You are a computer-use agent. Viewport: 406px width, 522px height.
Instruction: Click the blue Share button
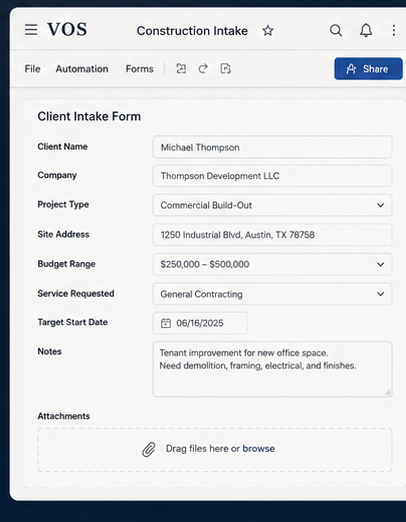pyautogui.click(x=368, y=69)
